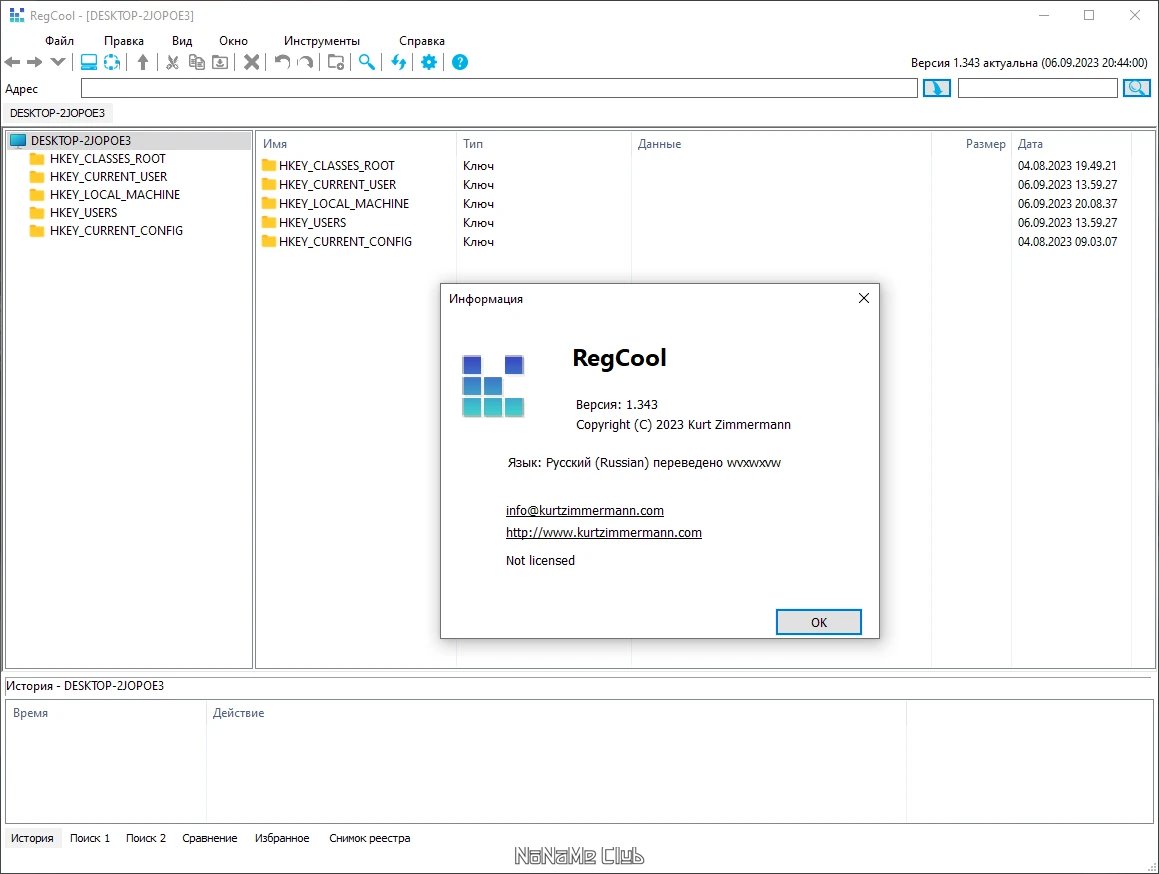This screenshot has width=1159, height=874.
Task: Open the Файл menu
Action: point(59,41)
